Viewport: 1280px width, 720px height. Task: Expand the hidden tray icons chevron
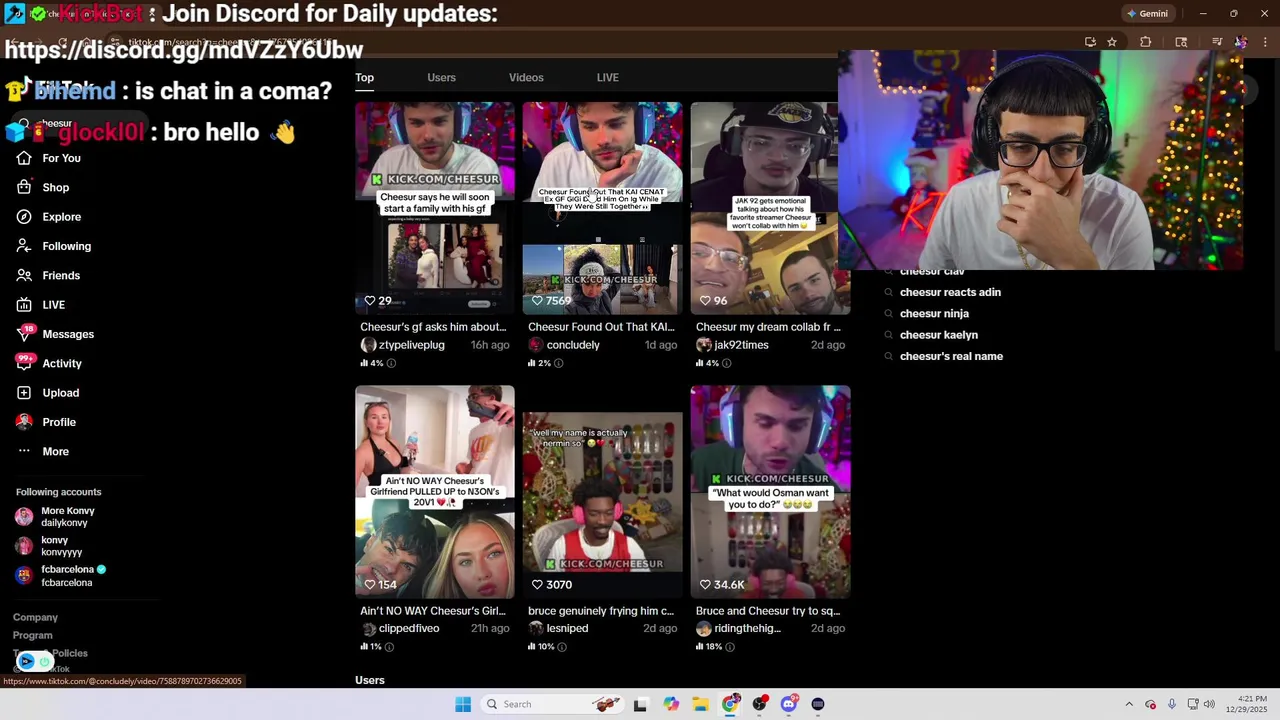coord(1129,704)
